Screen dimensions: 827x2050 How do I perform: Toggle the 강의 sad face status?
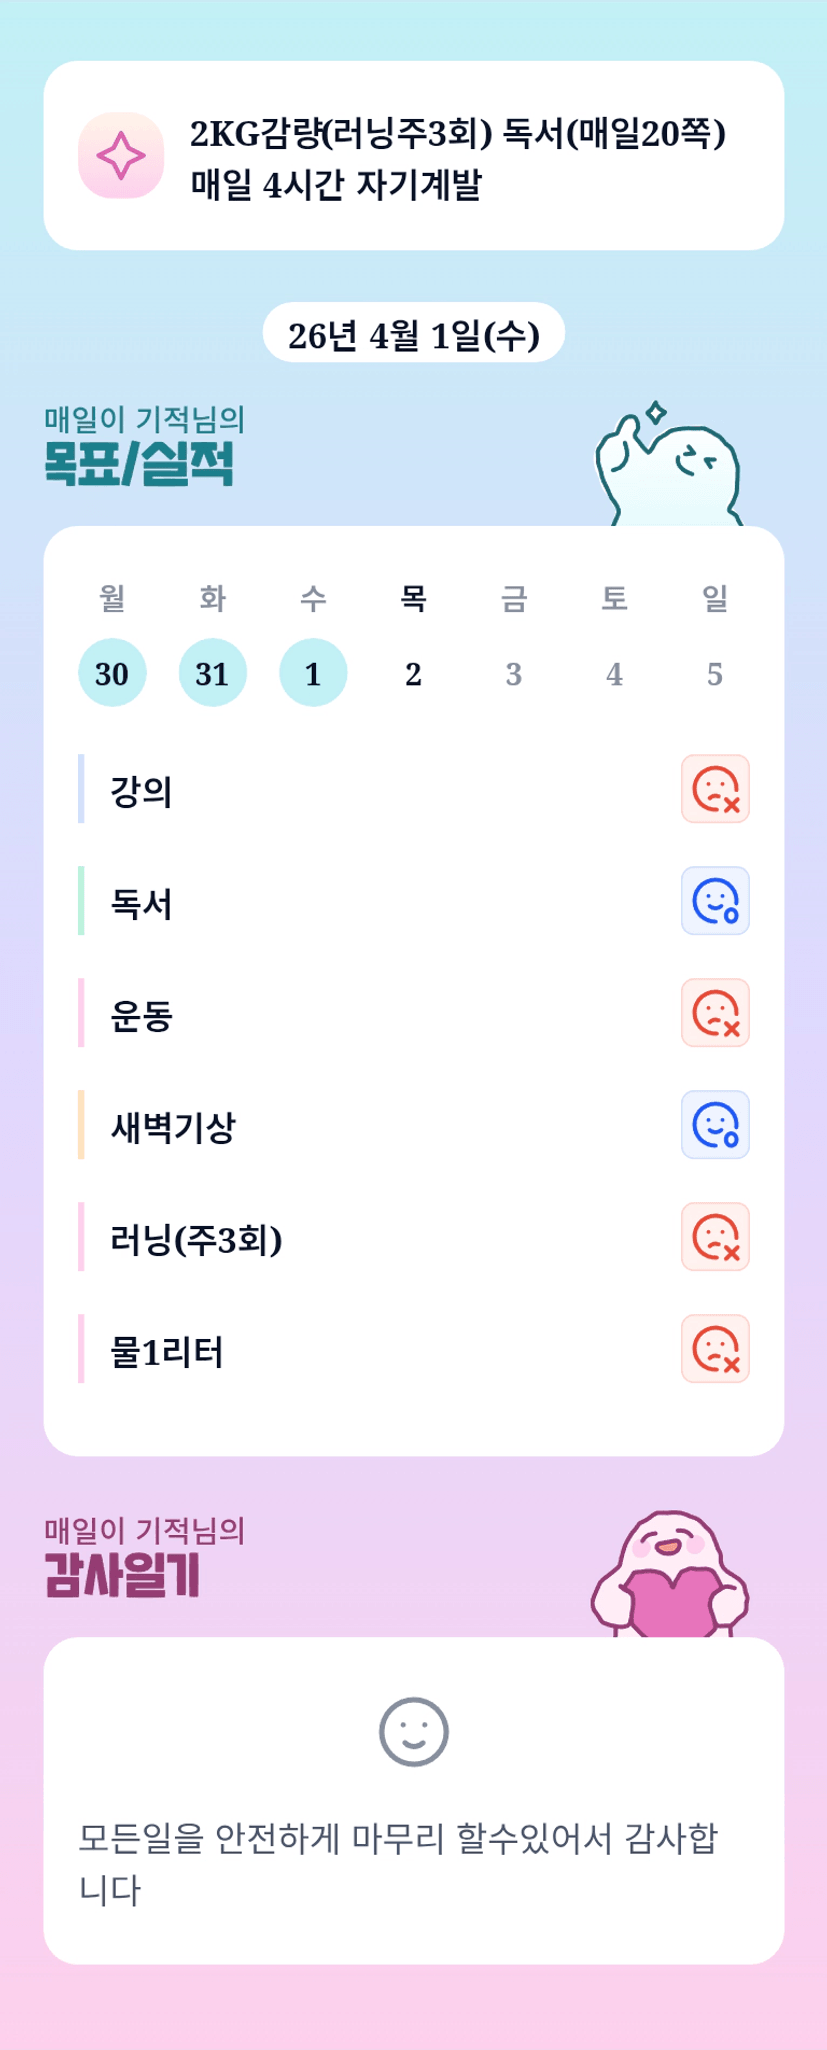(715, 789)
